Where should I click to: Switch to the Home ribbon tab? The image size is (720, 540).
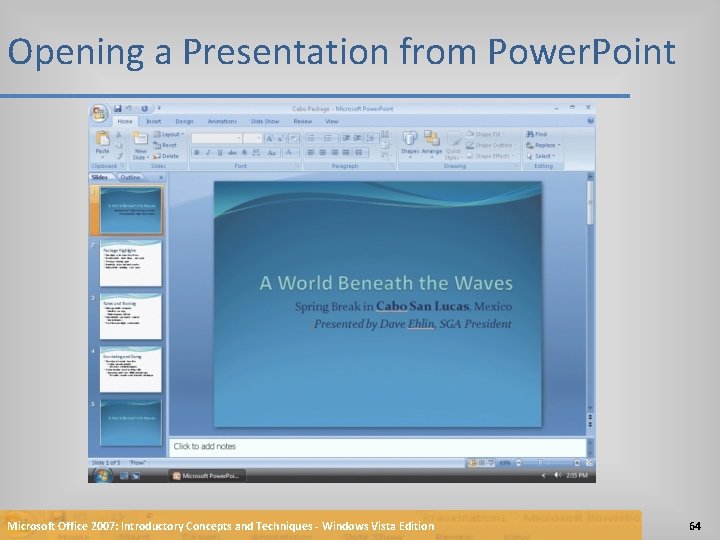tap(124, 121)
